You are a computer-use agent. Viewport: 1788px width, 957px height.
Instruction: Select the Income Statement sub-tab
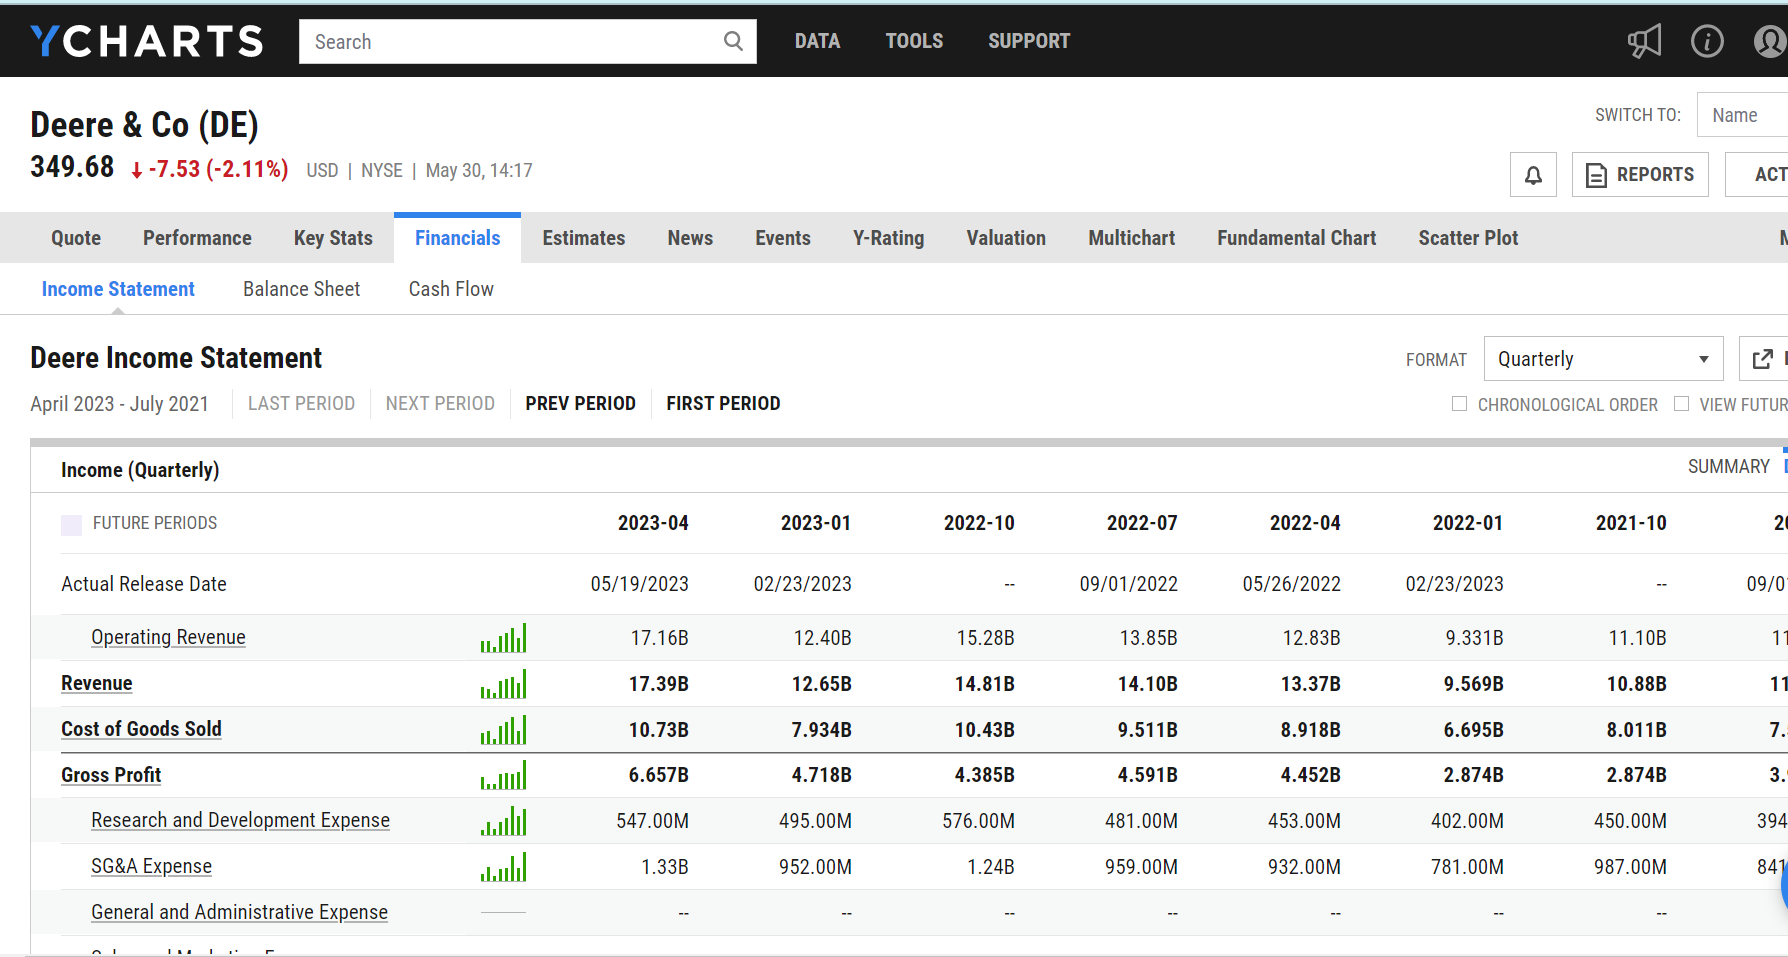pyautogui.click(x=118, y=289)
